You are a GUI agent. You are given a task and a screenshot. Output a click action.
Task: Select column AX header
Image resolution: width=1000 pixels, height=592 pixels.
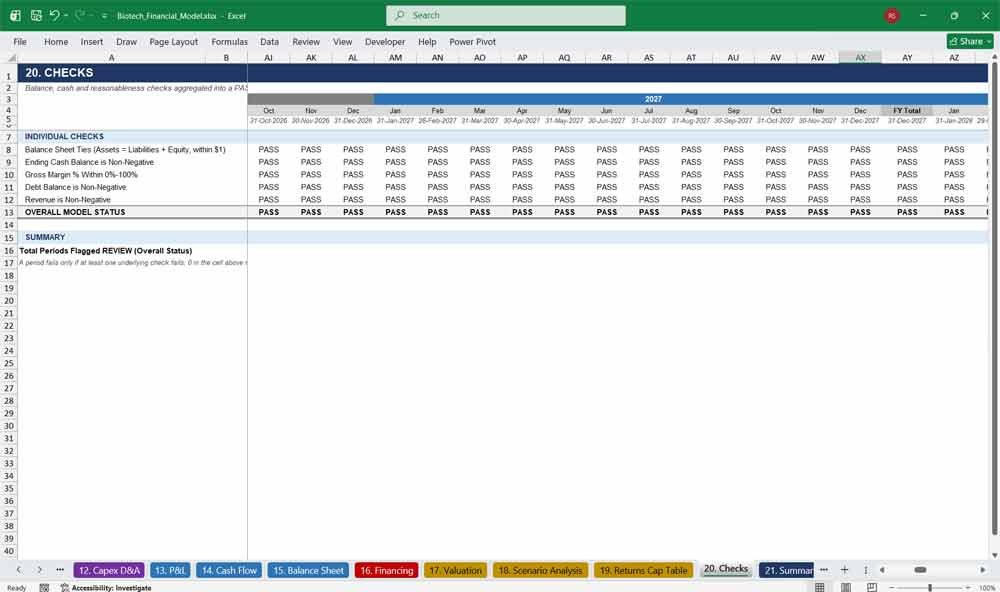860,57
